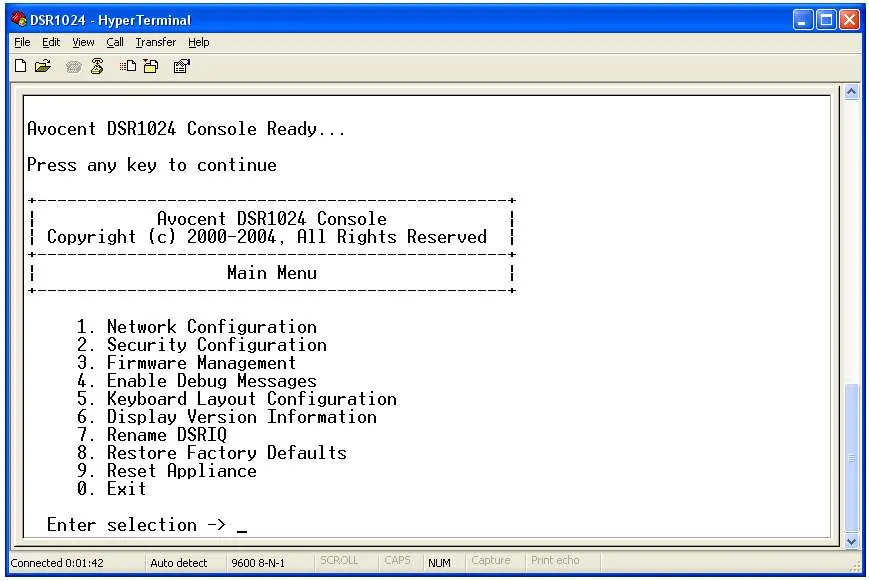
Task: Click the '9. Reset Appliance' line
Action: 167,471
